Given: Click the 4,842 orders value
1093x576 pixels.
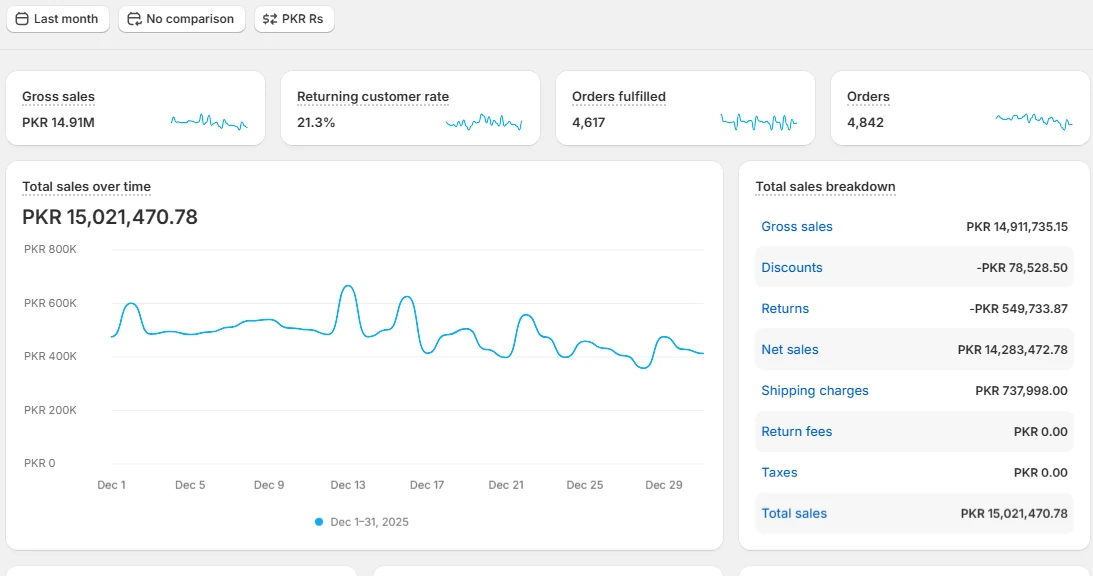Looking at the screenshot, I should pyautogui.click(x=865, y=123).
